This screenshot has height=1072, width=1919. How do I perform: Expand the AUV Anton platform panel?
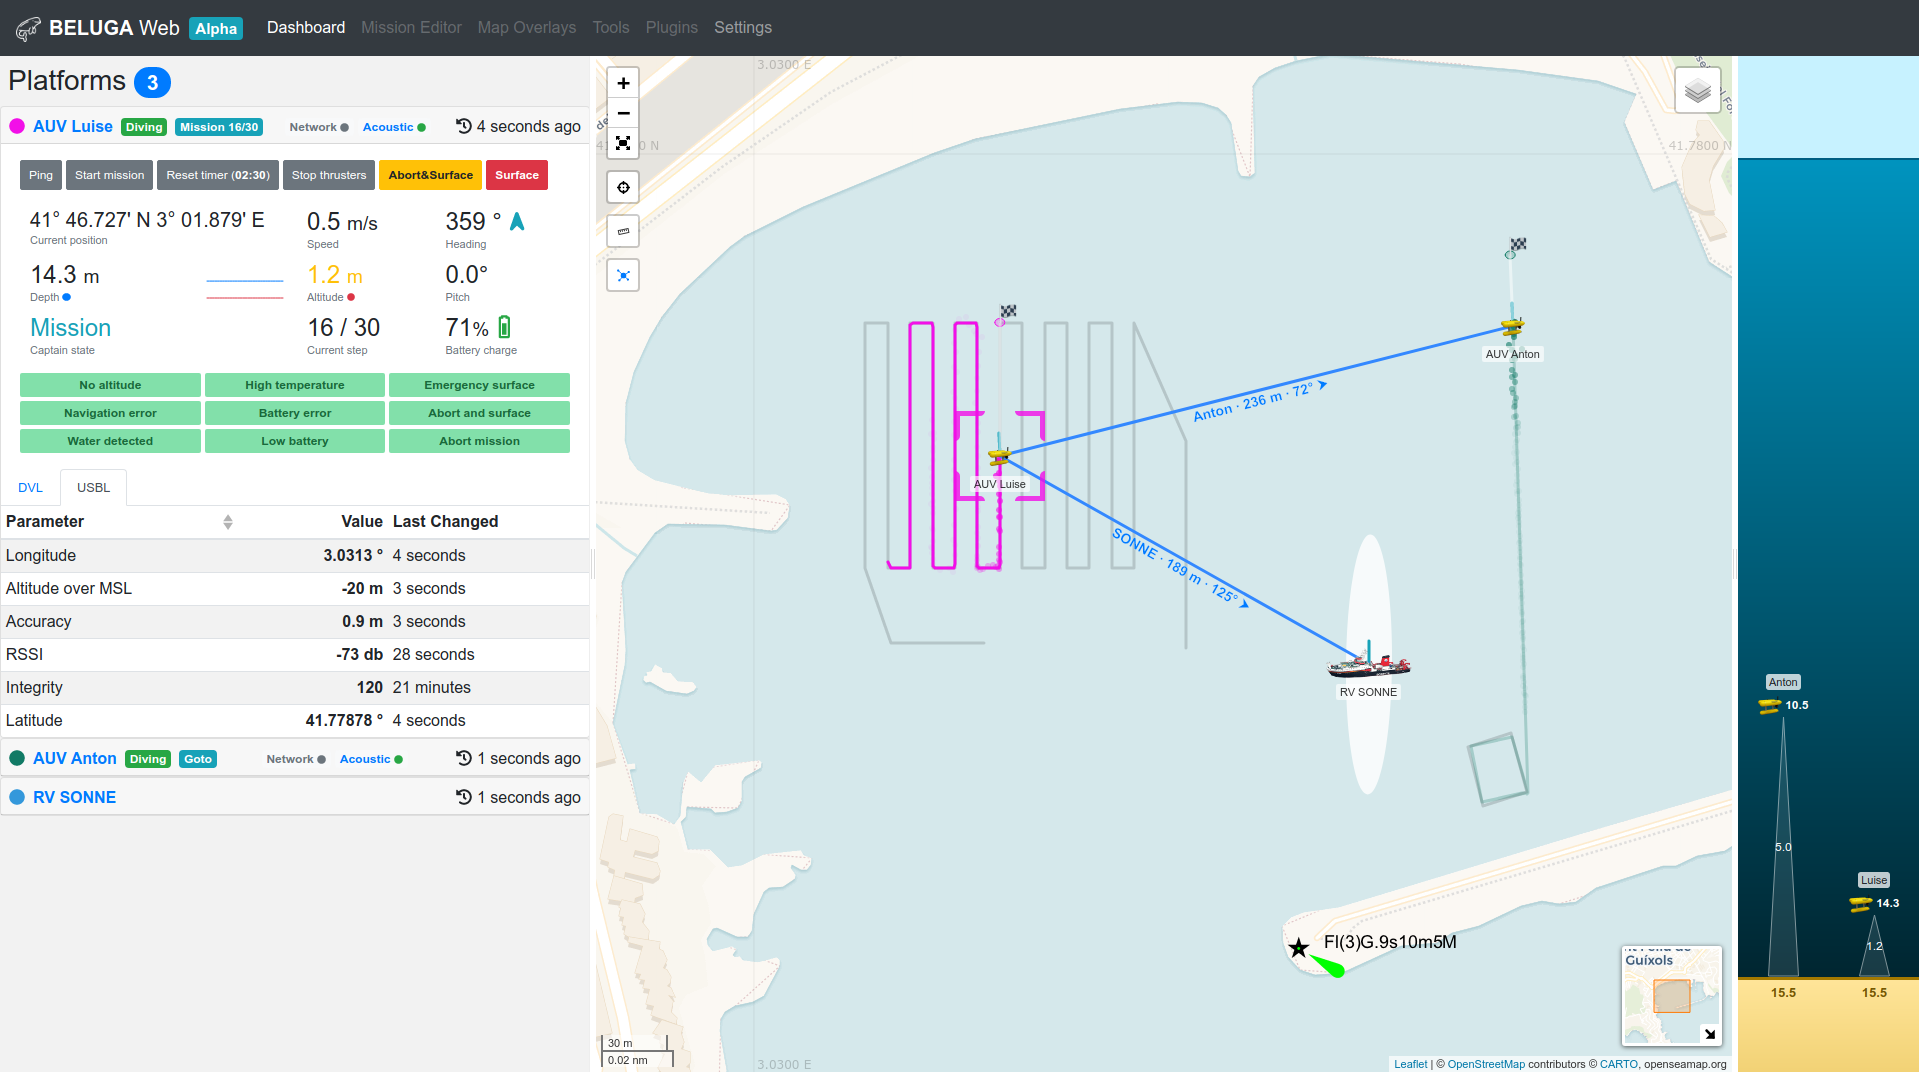point(75,759)
